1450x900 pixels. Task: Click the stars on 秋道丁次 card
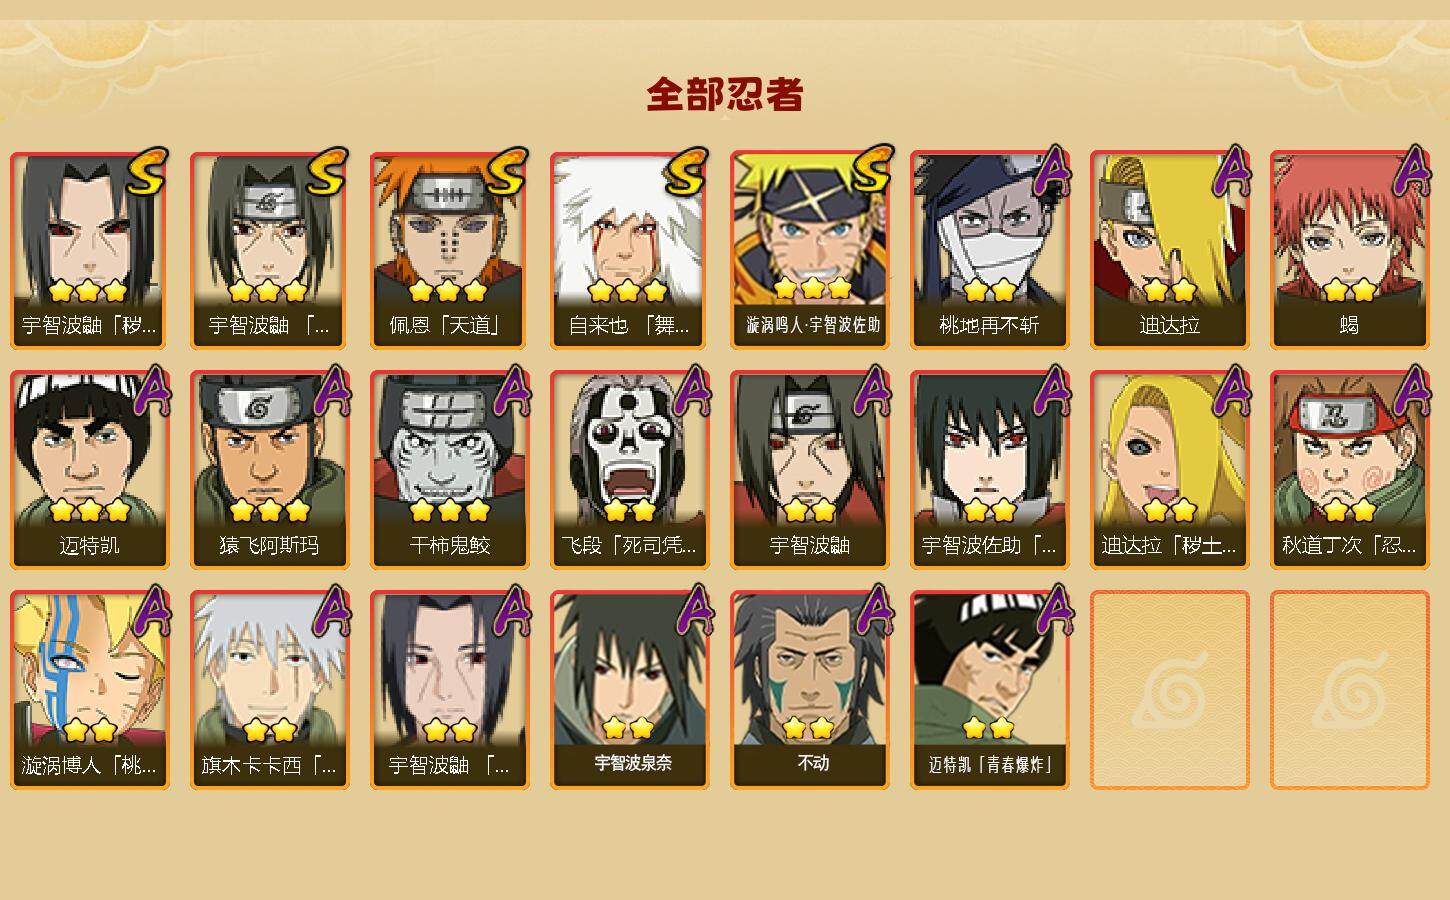point(1349,510)
